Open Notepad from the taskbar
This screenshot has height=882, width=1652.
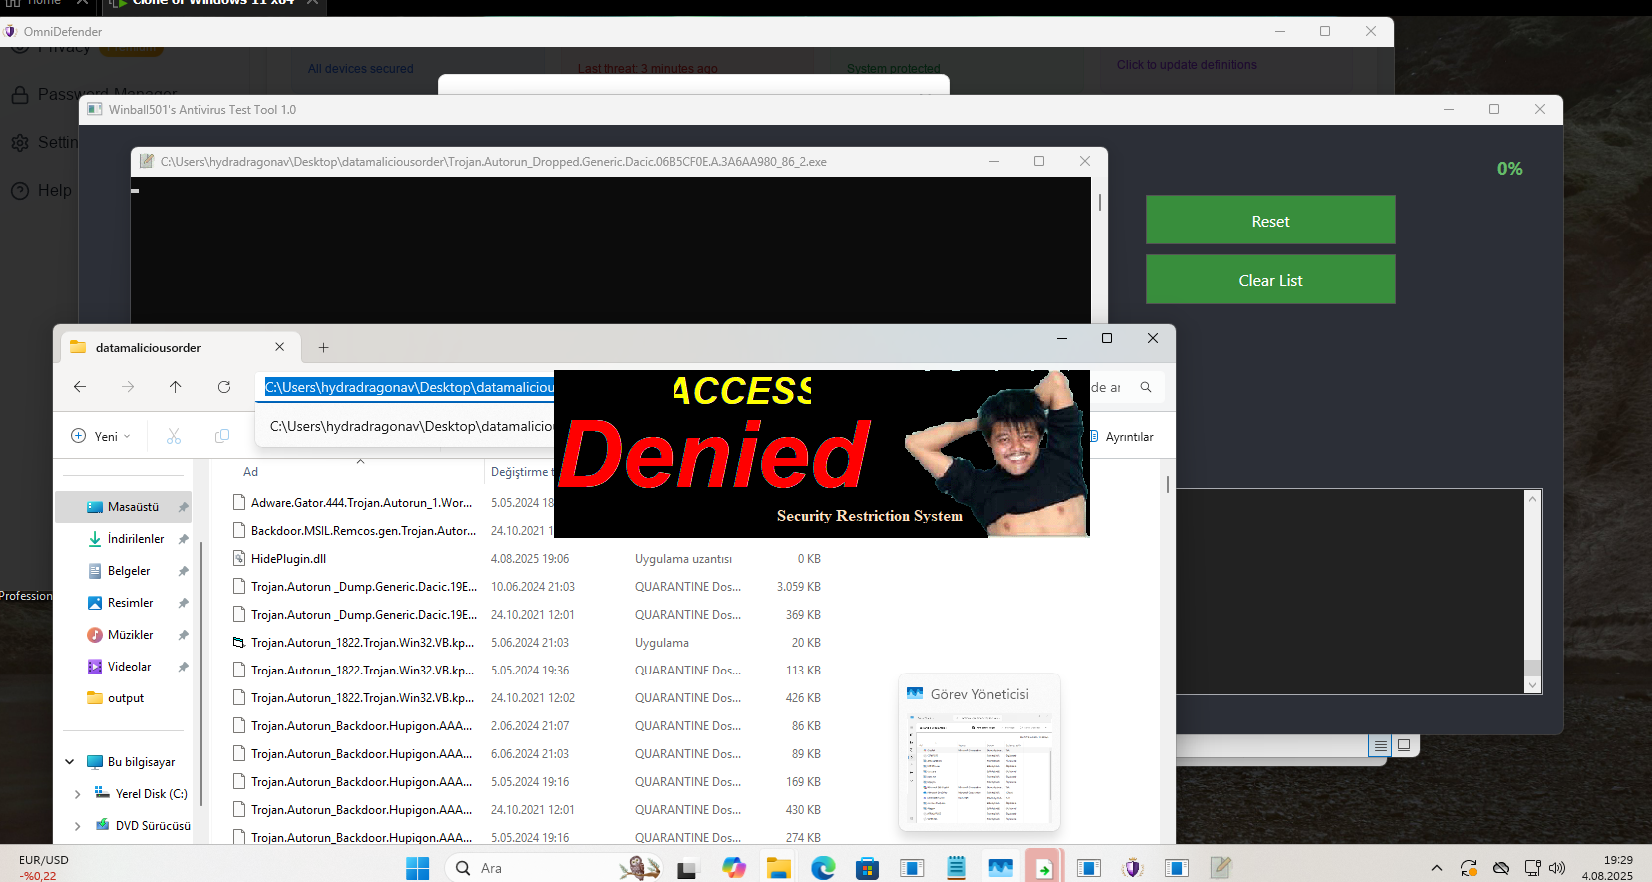click(x=956, y=868)
